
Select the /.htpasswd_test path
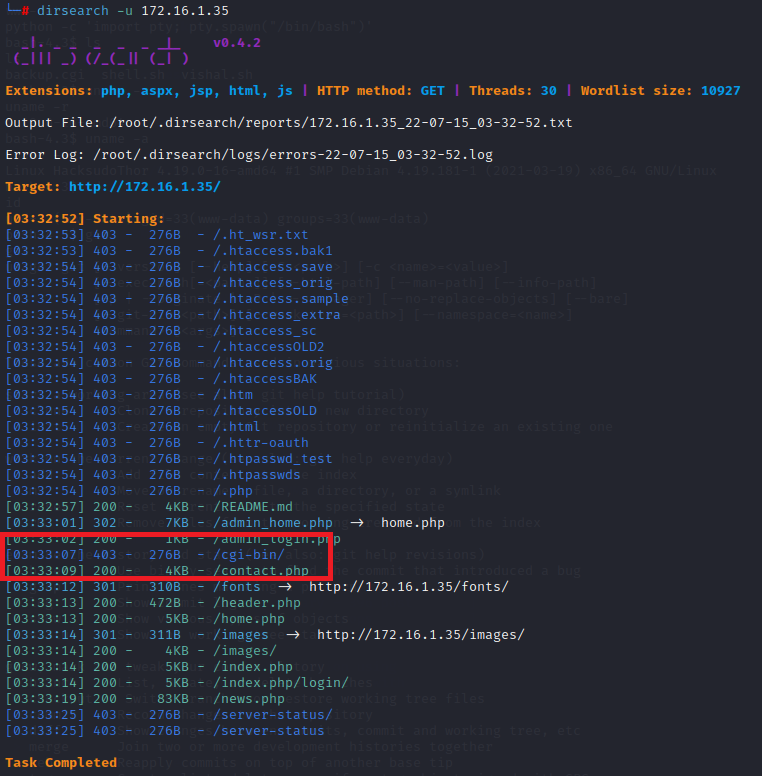tap(273, 459)
